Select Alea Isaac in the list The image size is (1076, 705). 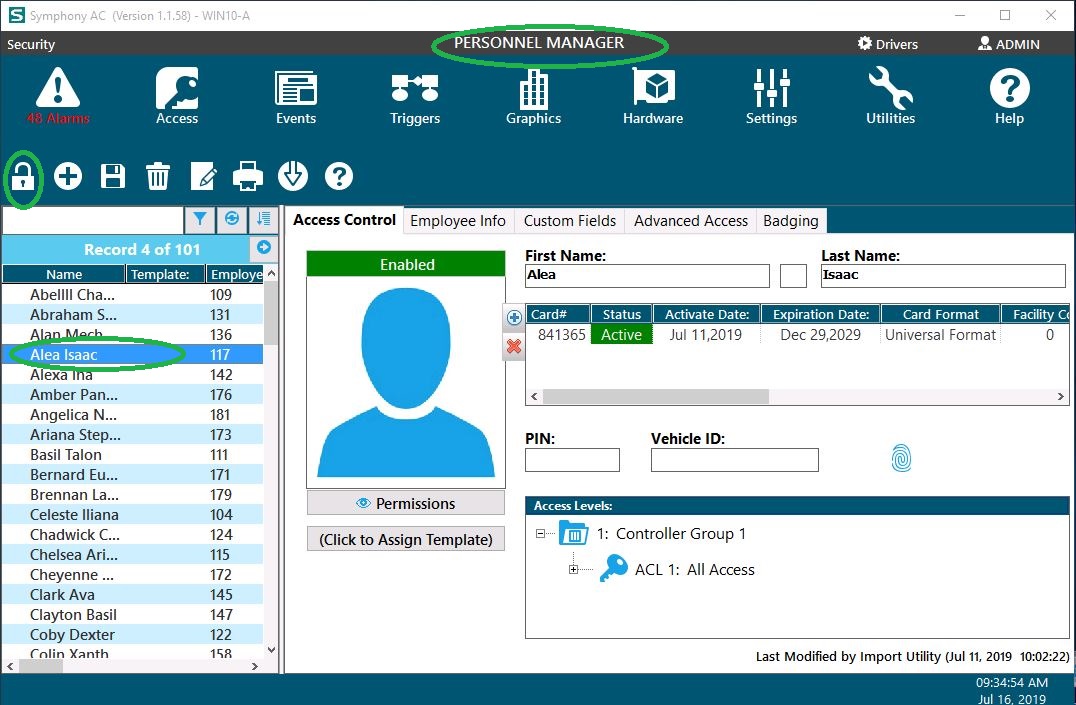[132, 354]
